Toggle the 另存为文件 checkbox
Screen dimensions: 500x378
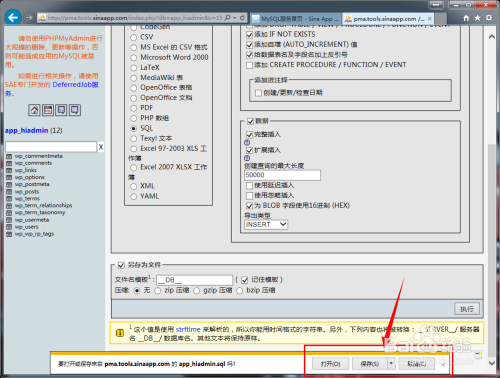tap(121, 266)
